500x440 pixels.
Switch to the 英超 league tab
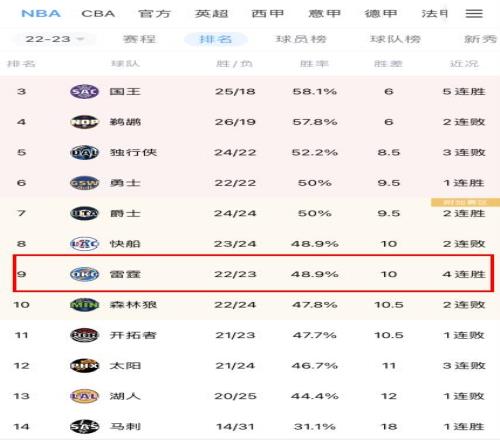click(211, 14)
